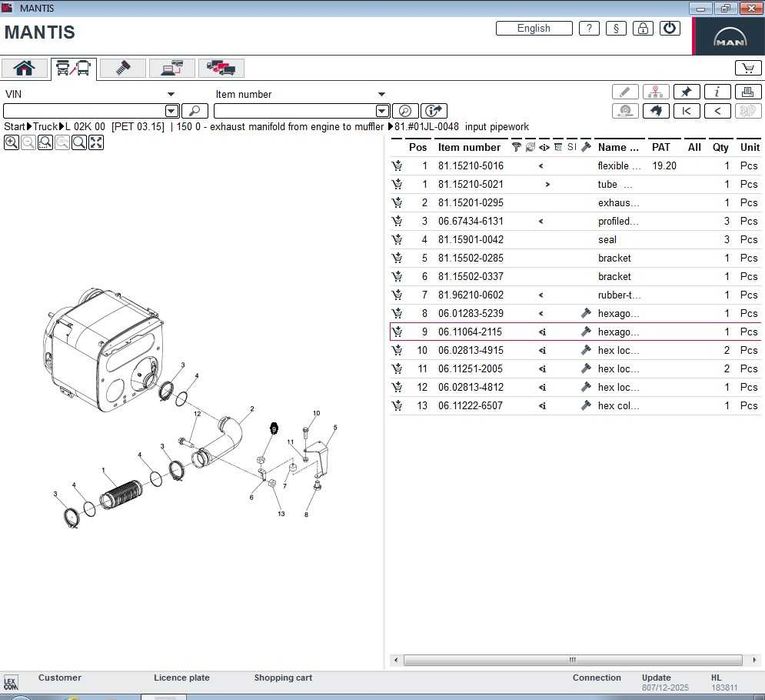The width and height of the screenshot is (765, 700).
Task: Open the legal paragraph (§) button
Action: (616, 28)
